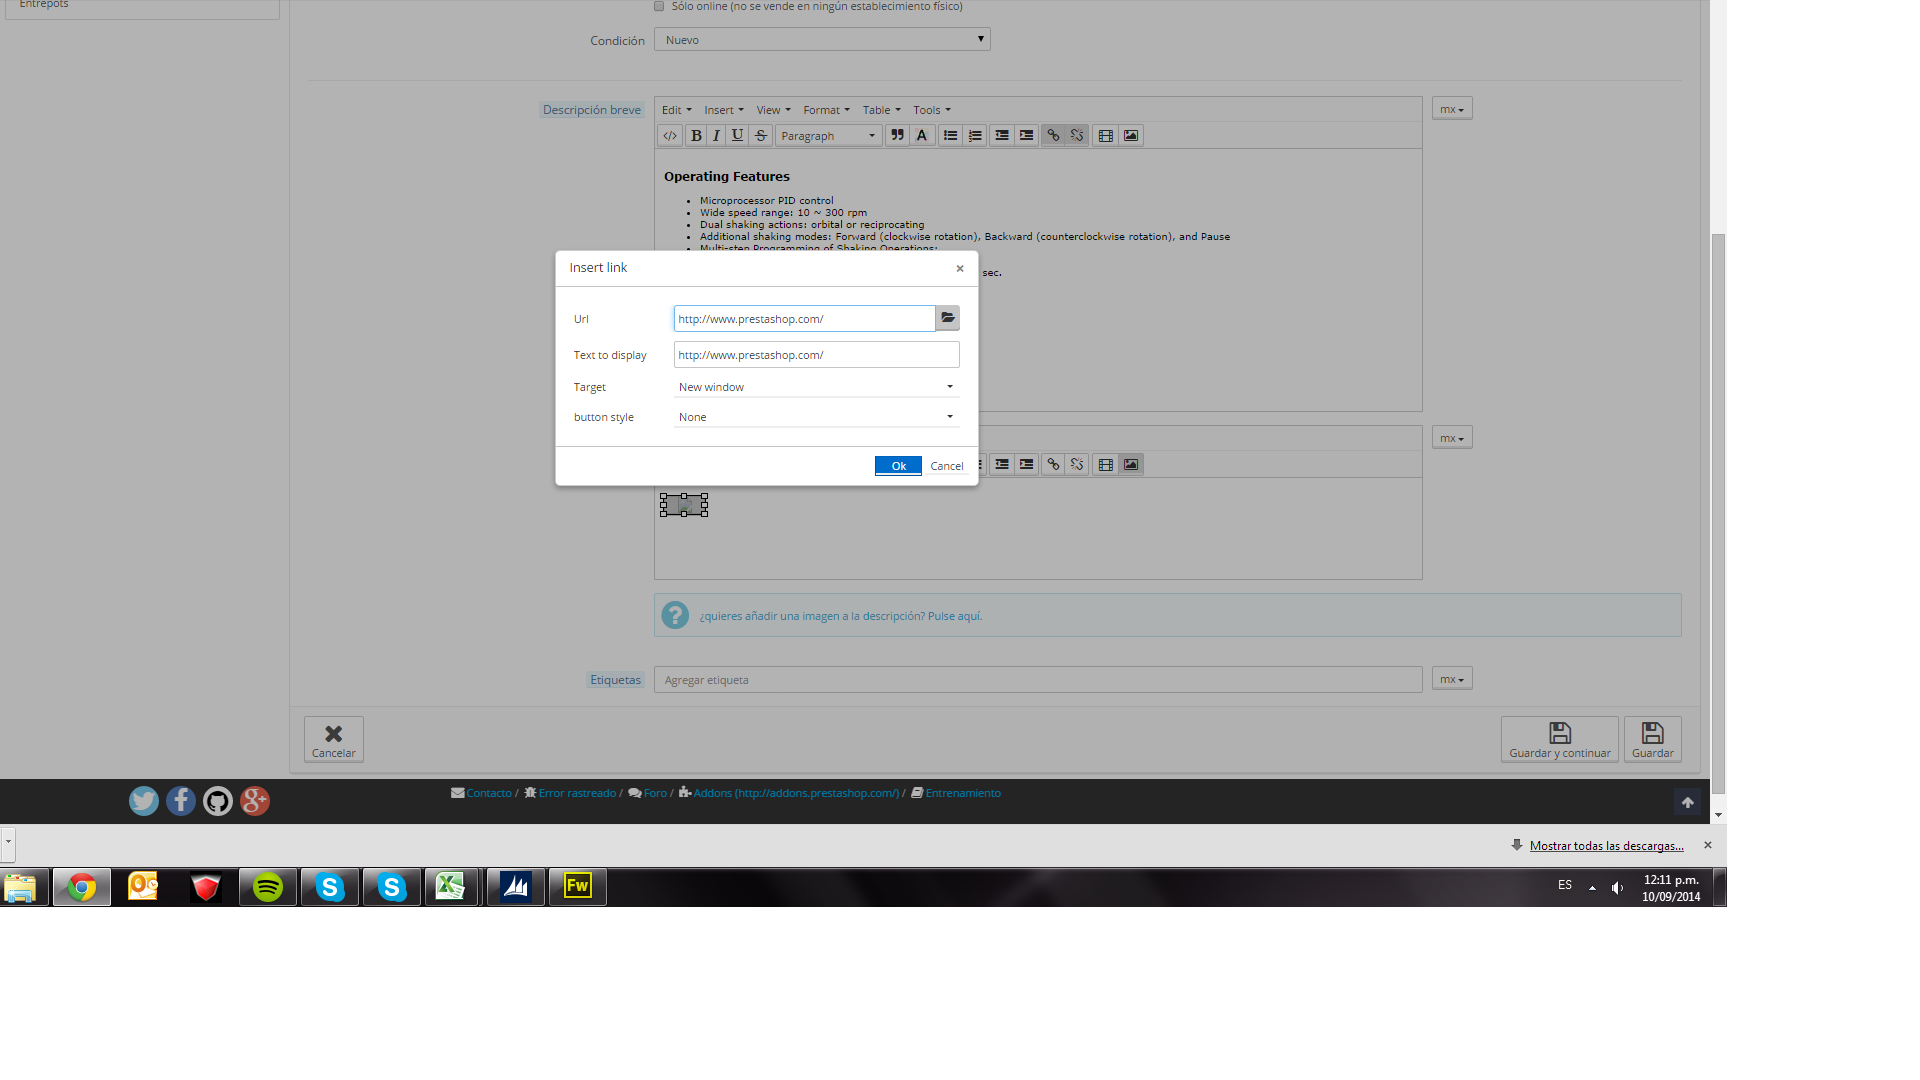The width and height of the screenshot is (1920, 1080).
Task: Click Ok in Insert link dialog
Action: [x=897, y=466]
